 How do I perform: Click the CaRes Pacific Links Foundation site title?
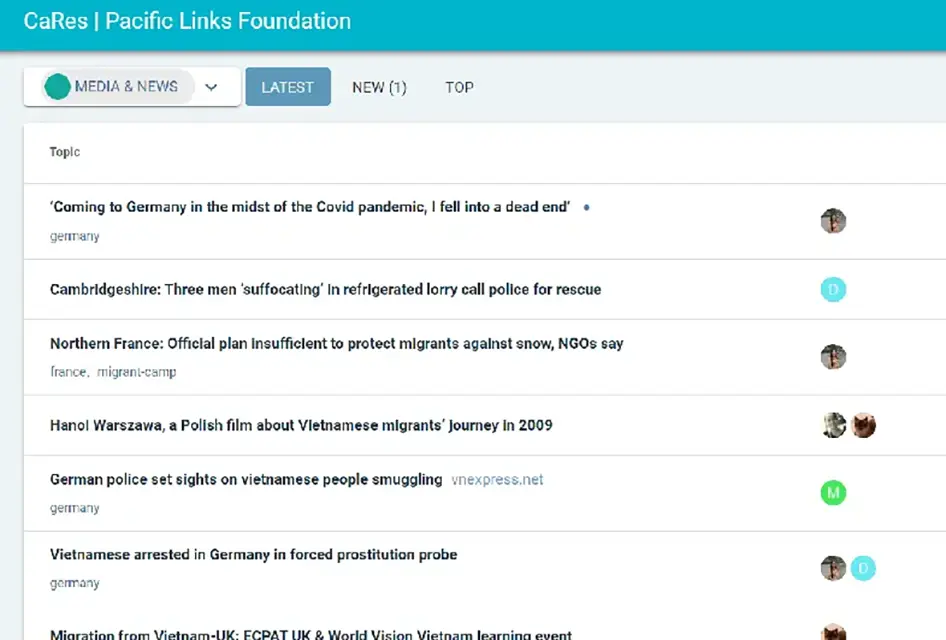[x=187, y=21]
